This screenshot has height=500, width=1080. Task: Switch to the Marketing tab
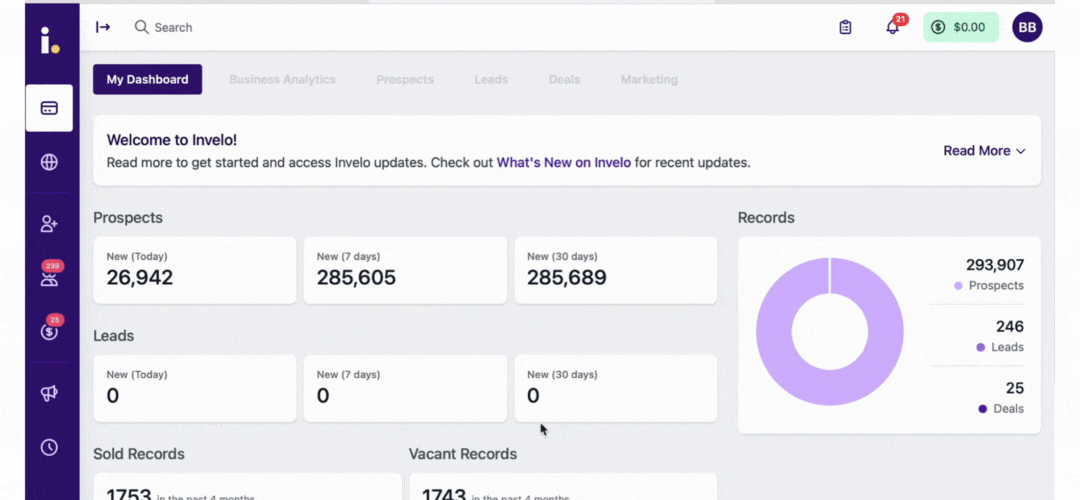point(649,79)
